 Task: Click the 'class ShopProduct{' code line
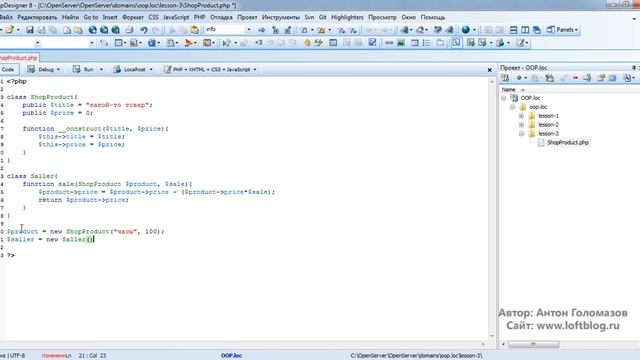pyautogui.click(x=42, y=97)
